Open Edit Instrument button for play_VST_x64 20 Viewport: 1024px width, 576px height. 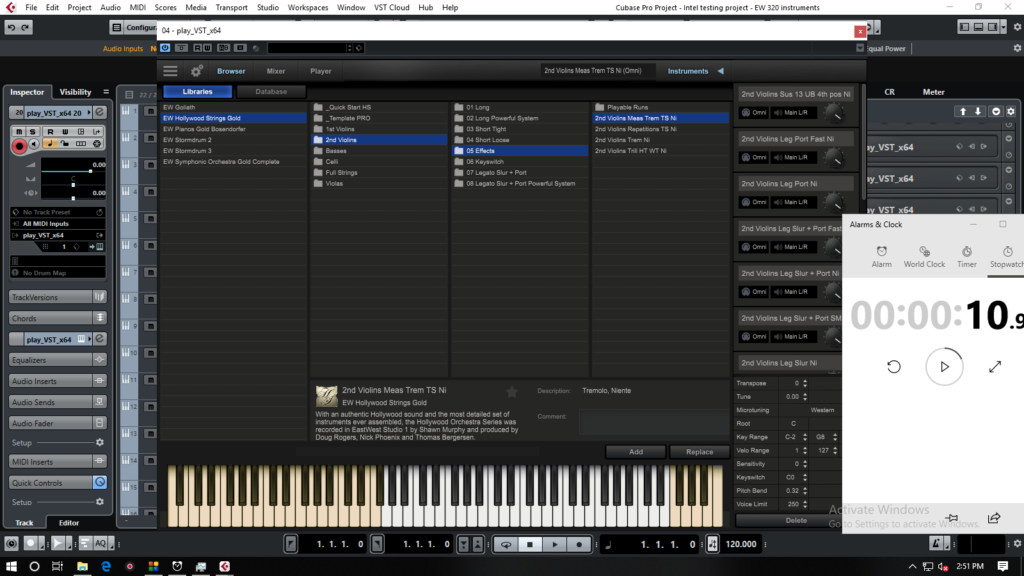click(100, 113)
